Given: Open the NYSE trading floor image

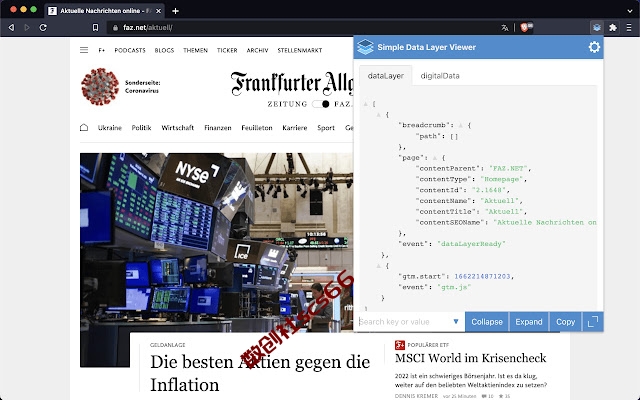Looking at the screenshot, I should tap(217, 242).
